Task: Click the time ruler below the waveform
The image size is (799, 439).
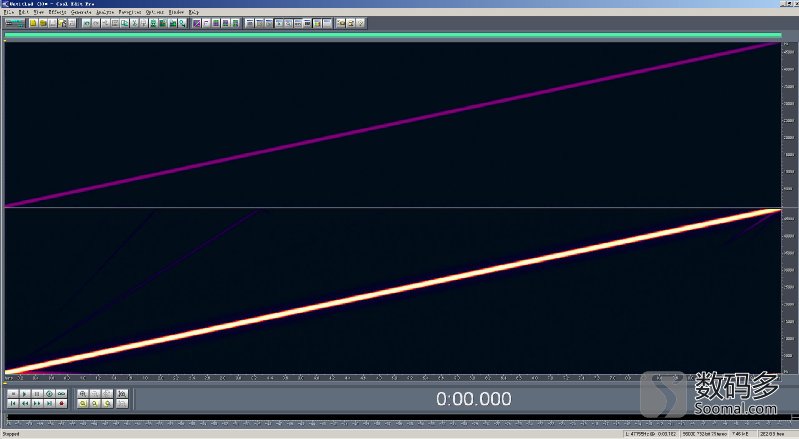Action: [x=392, y=378]
